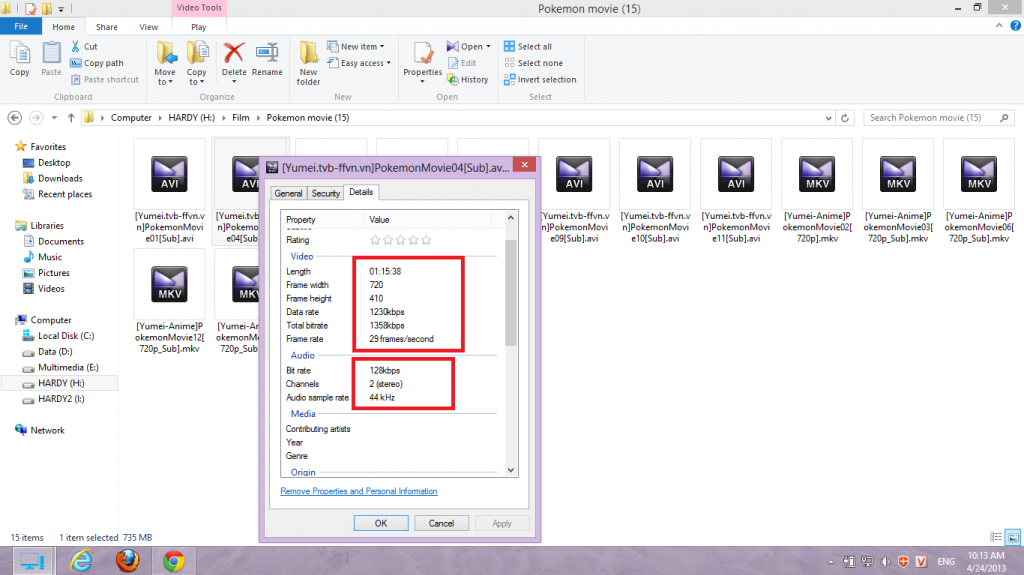Open HARDY2 (I:) drive in sidebar

[61, 399]
